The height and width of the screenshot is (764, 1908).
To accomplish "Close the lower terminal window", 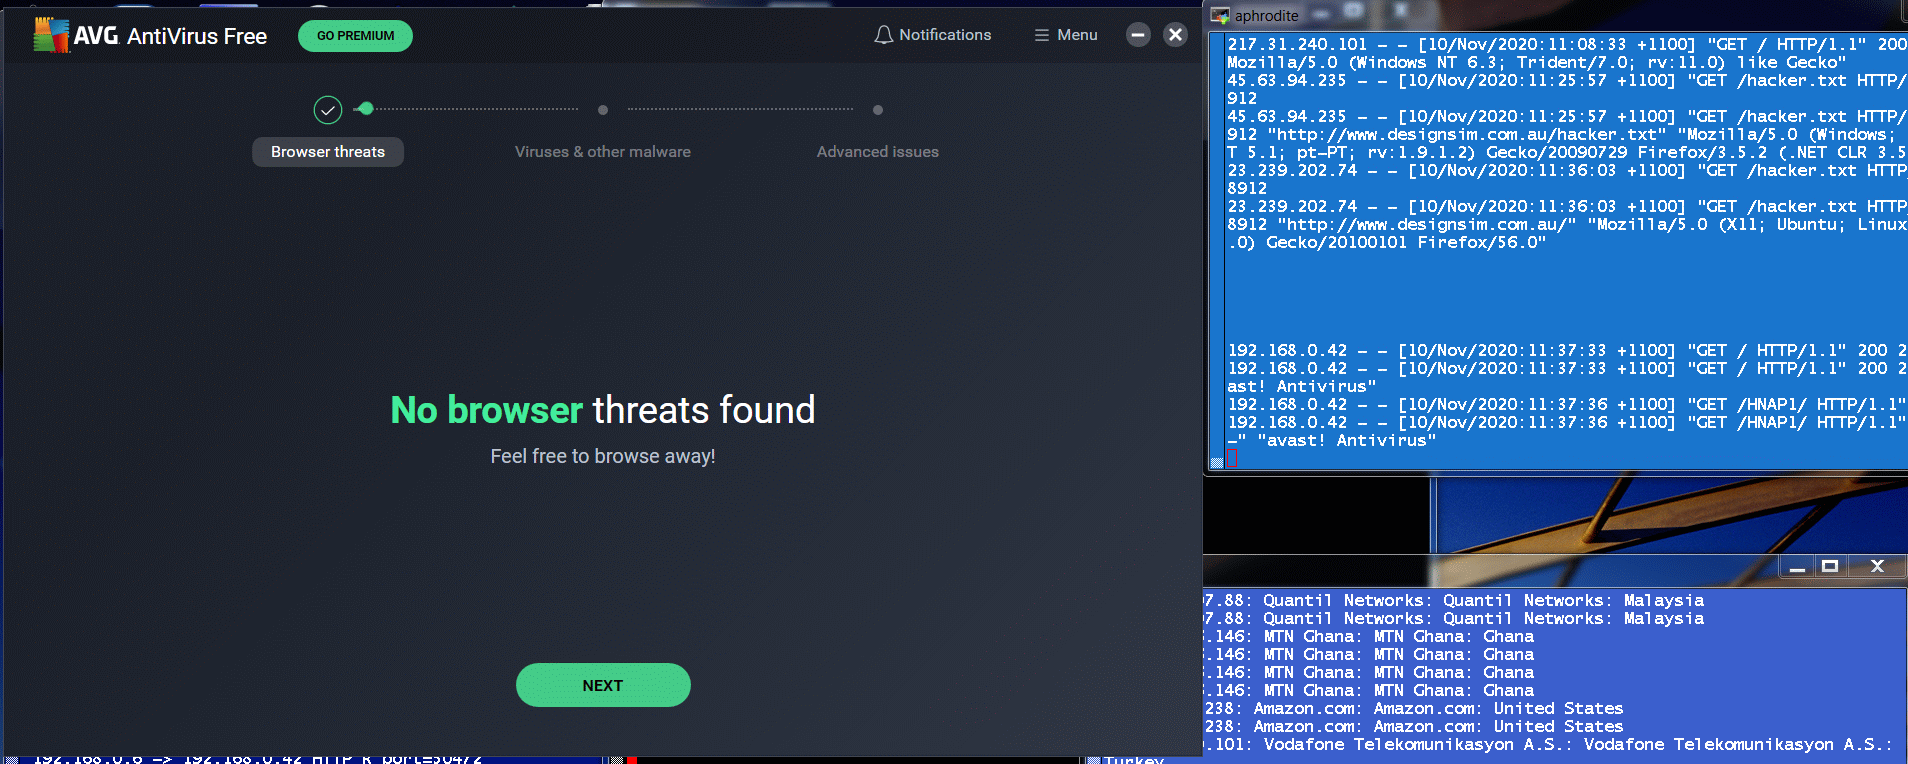I will coord(1877,567).
